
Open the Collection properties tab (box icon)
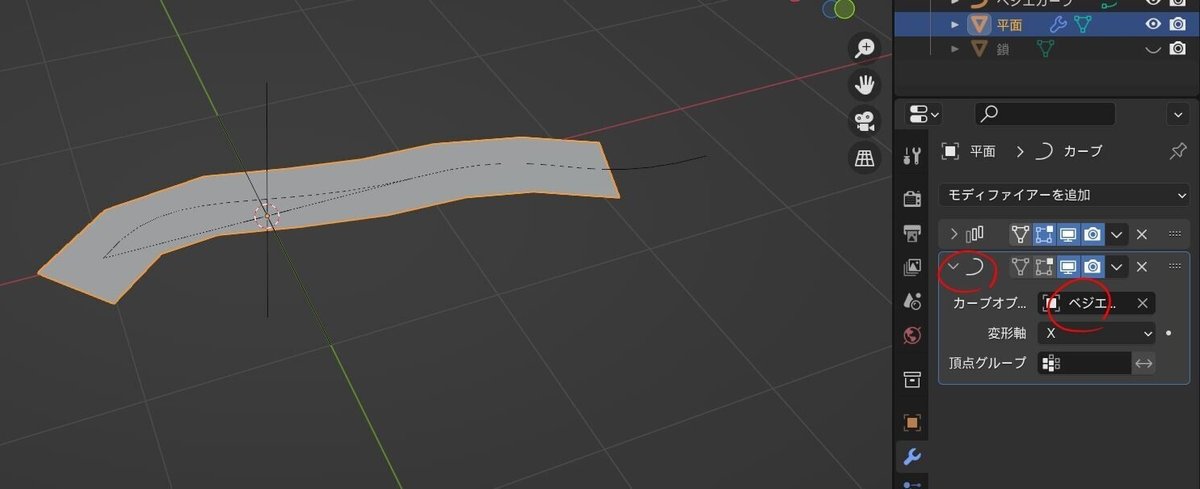point(912,379)
